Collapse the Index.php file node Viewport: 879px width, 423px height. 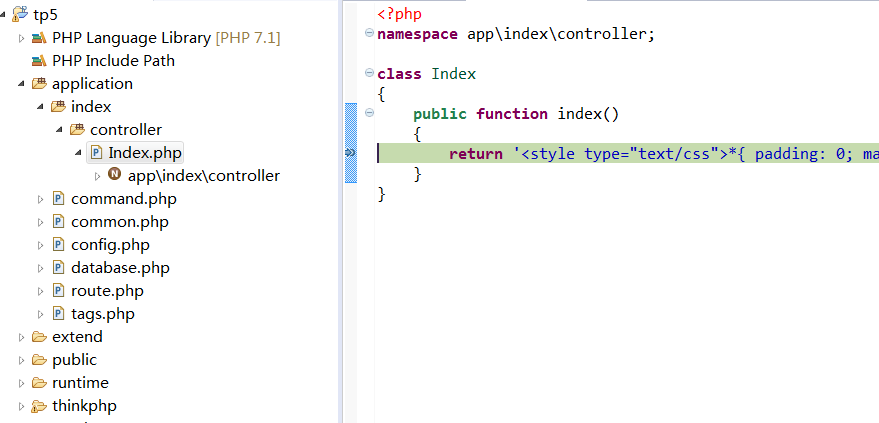click(78, 153)
